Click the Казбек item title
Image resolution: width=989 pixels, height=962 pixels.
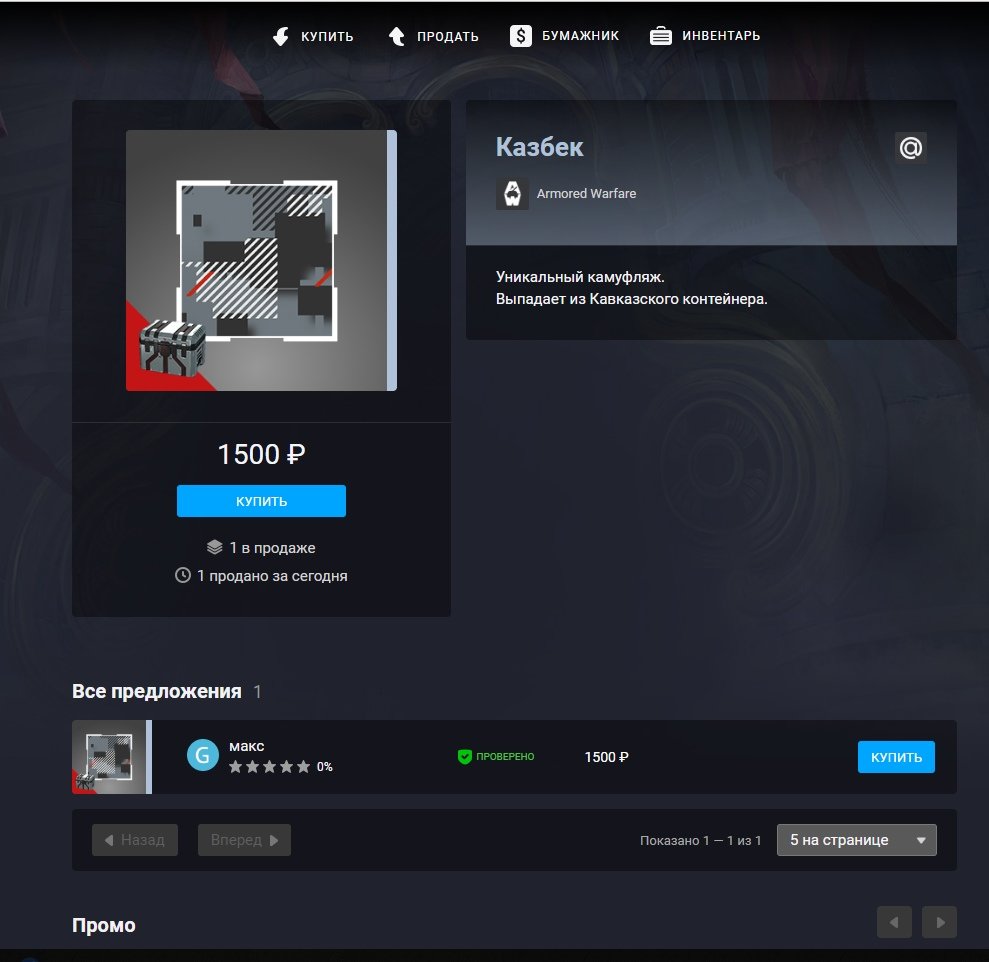coord(539,147)
